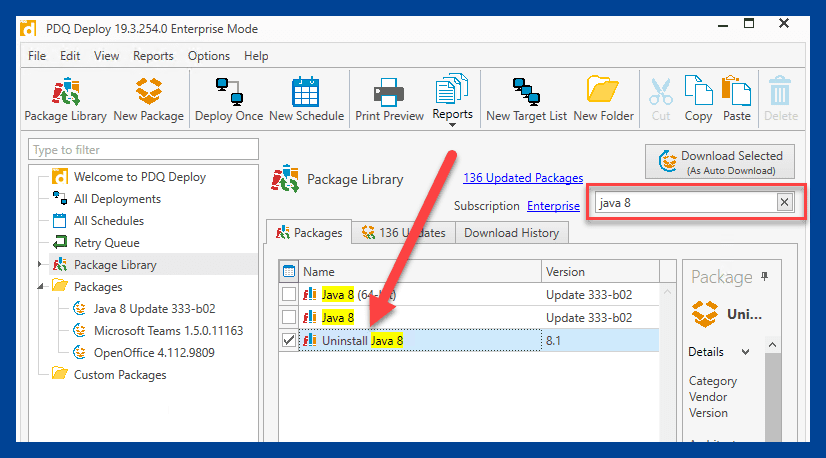Click the Package Library heading icon
Screen dimensions: 826x458
tap(285, 178)
